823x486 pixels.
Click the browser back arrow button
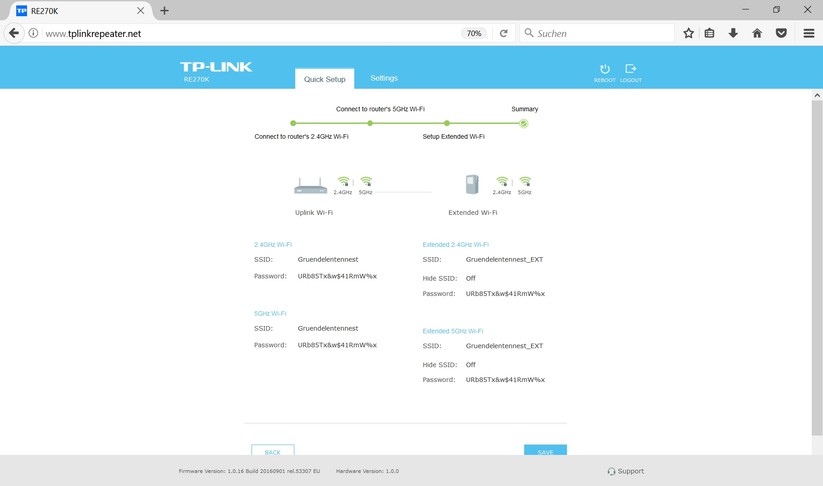(x=14, y=33)
